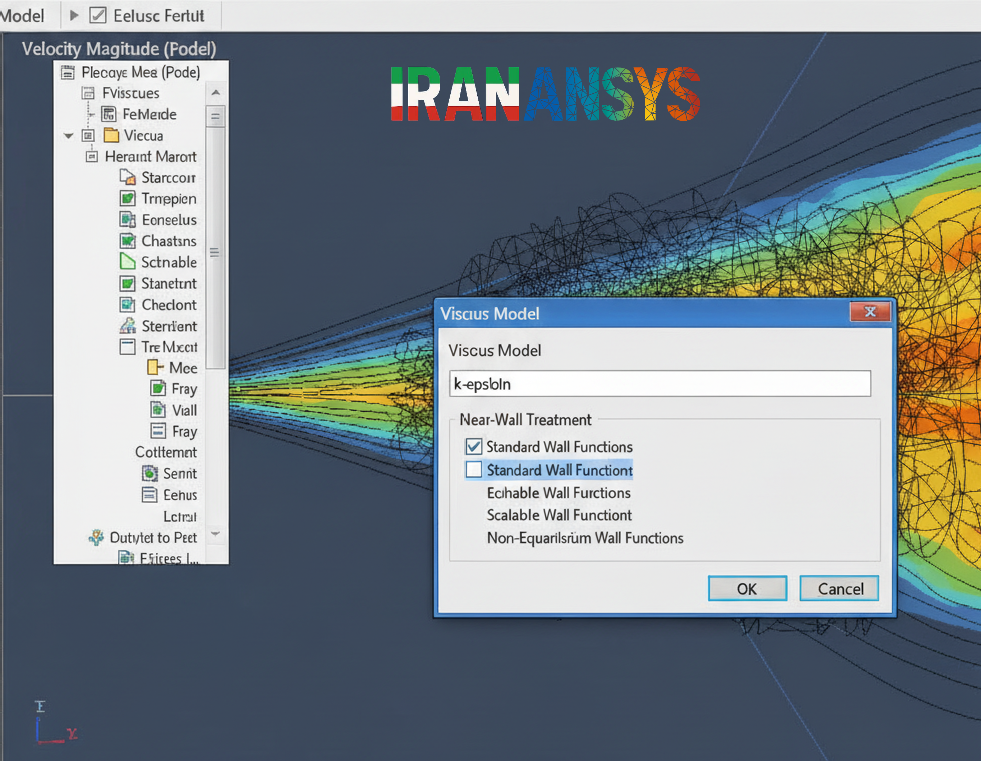Click the Heramt Maront icon

tap(92, 156)
